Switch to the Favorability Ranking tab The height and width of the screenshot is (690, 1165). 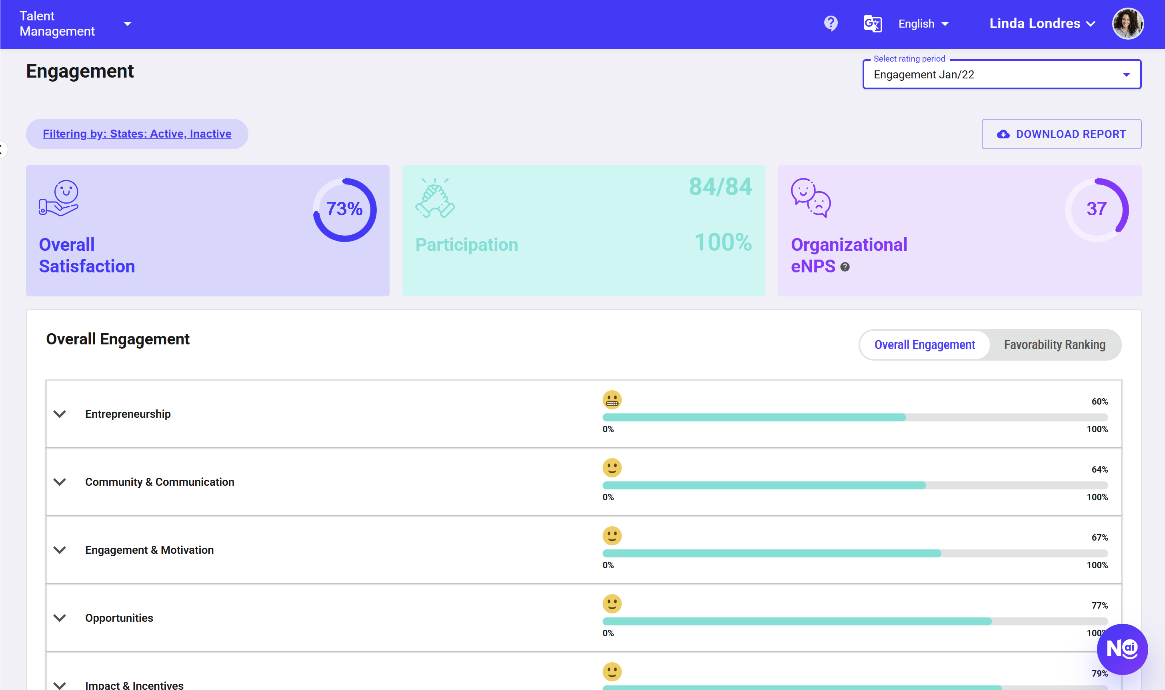pos(1054,345)
